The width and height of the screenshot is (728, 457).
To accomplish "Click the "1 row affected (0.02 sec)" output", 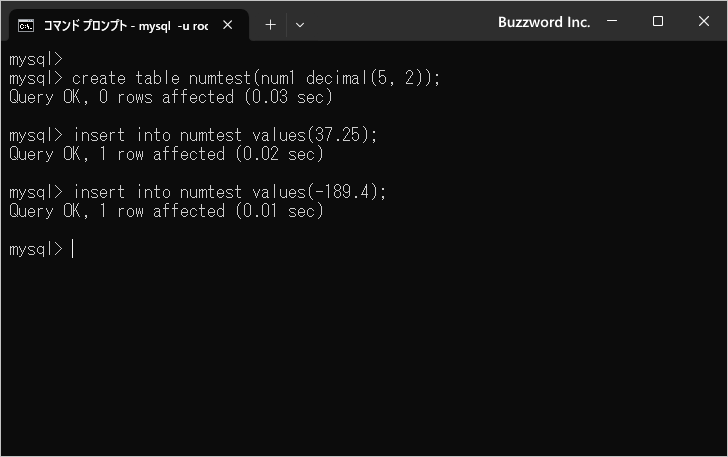I will coord(166,154).
